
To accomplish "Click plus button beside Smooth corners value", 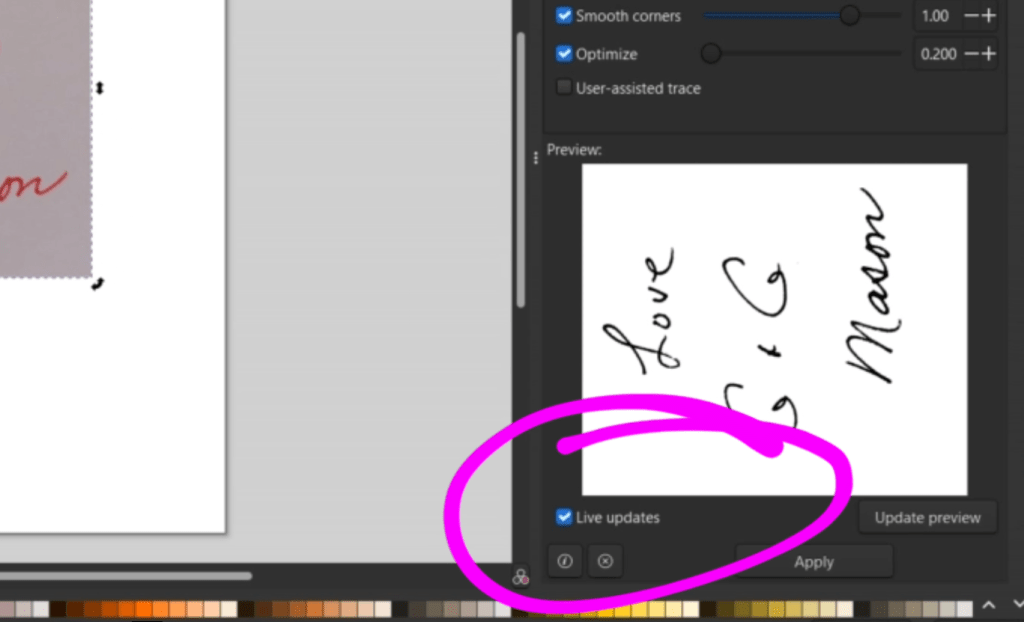I will [x=989, y=16].
